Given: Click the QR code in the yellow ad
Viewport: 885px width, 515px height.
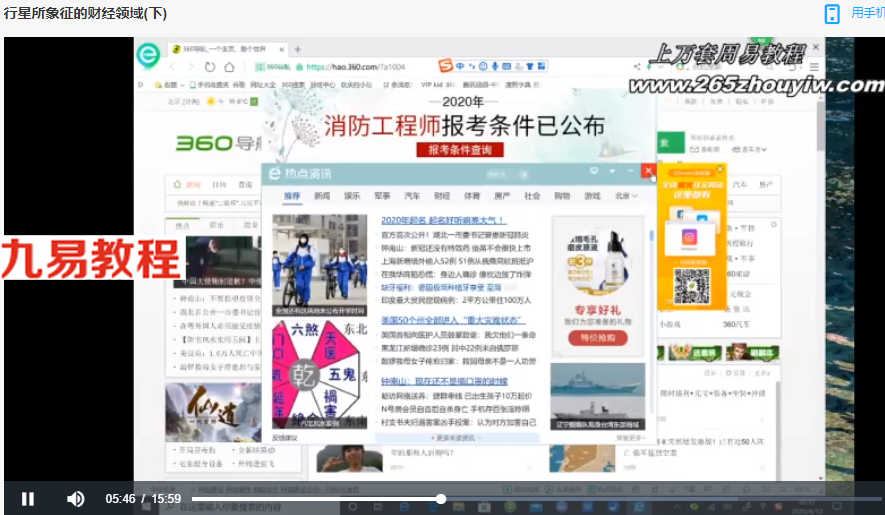Looking at the screenshot, I should click(x=692, y=286).
